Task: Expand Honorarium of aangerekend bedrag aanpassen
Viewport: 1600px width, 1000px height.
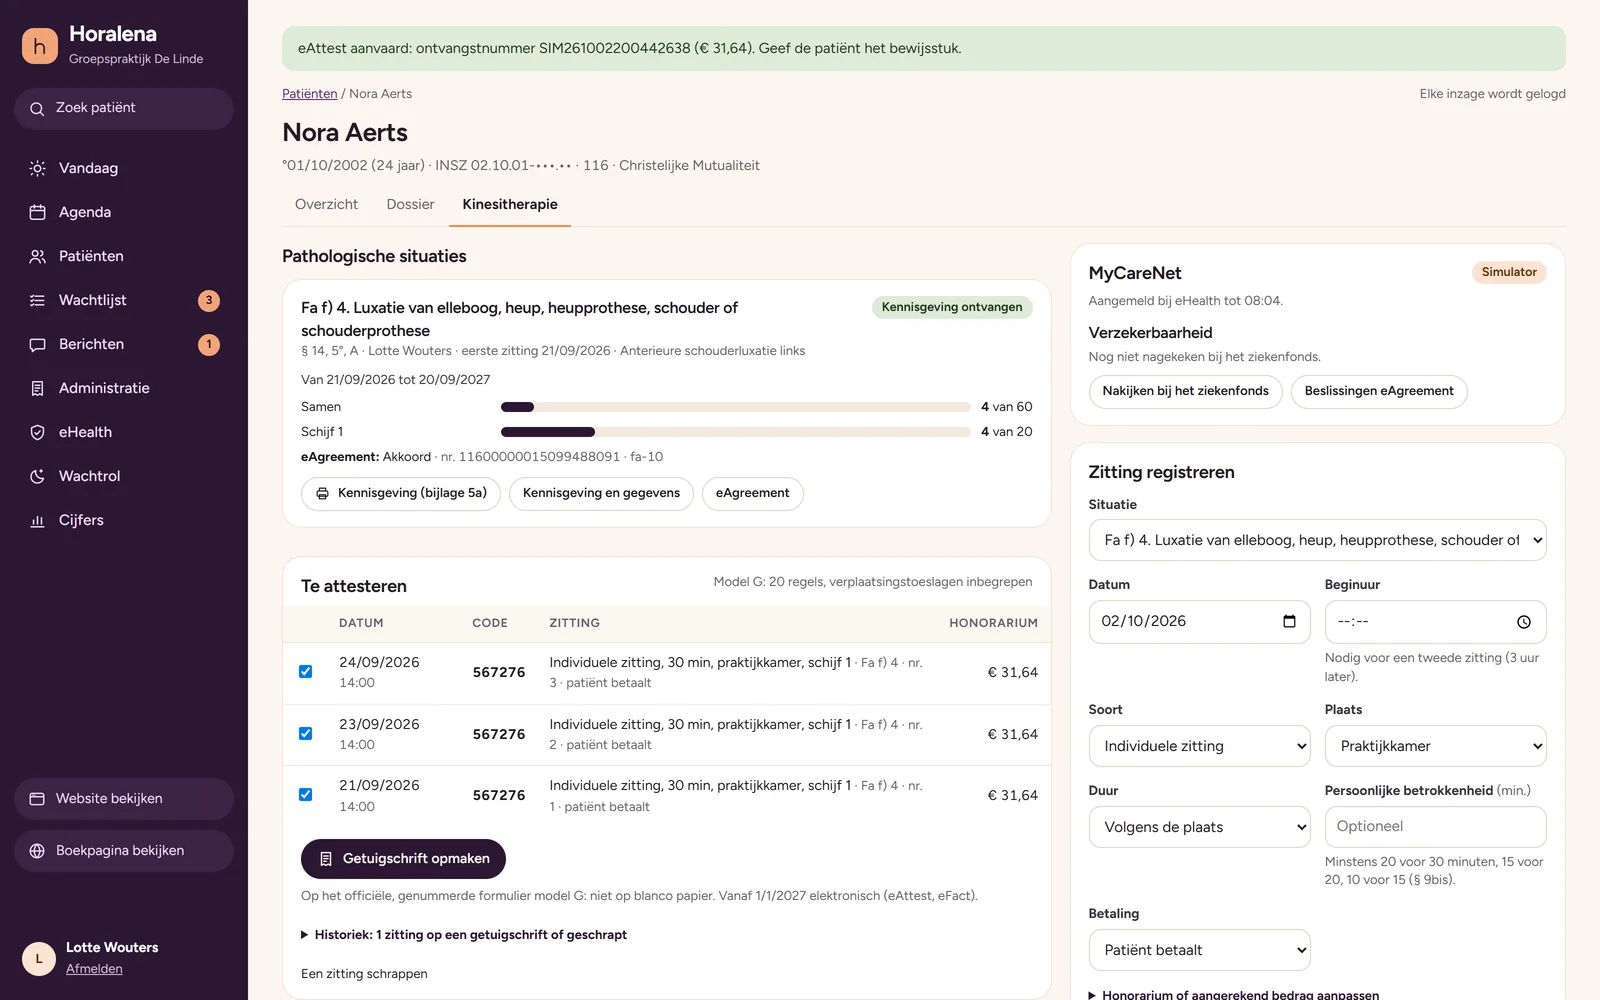Action: 1234,995
